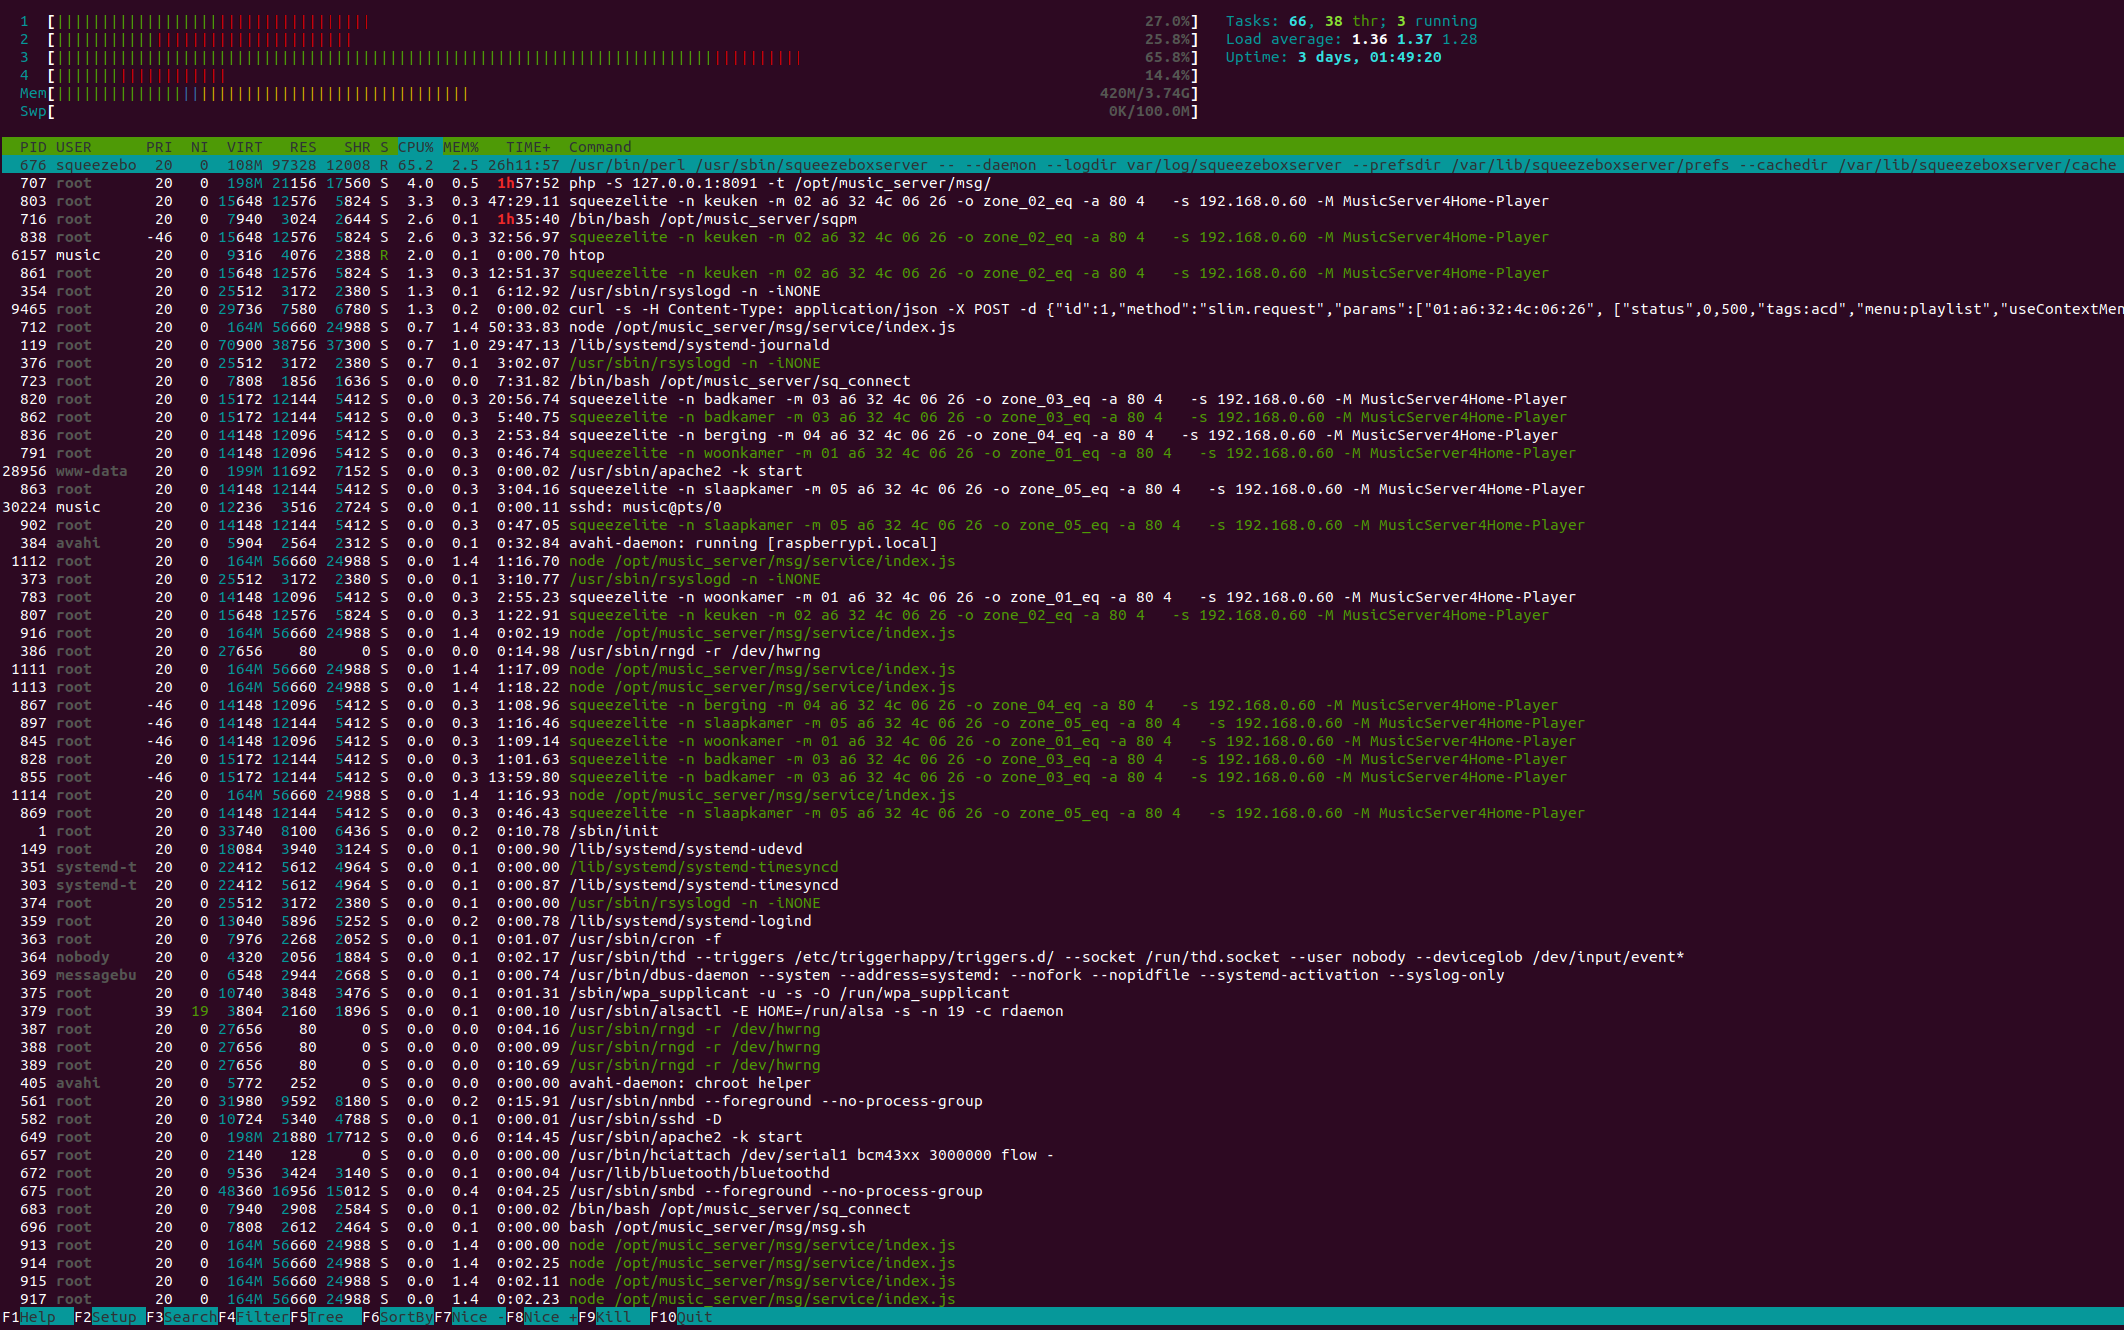Viewport: 2124px width, 1330px height.
Task: Click the PID column header
Action: point(33,147)
